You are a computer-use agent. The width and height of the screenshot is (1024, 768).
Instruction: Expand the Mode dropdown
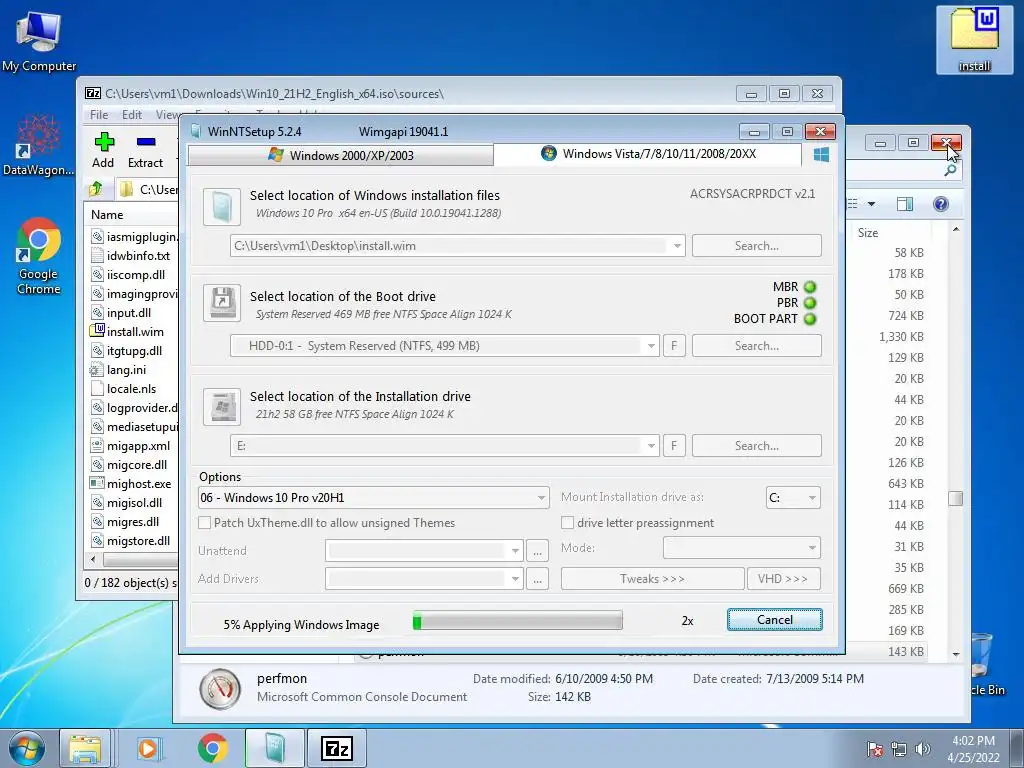pyautogui.click(x=812, y=548)
